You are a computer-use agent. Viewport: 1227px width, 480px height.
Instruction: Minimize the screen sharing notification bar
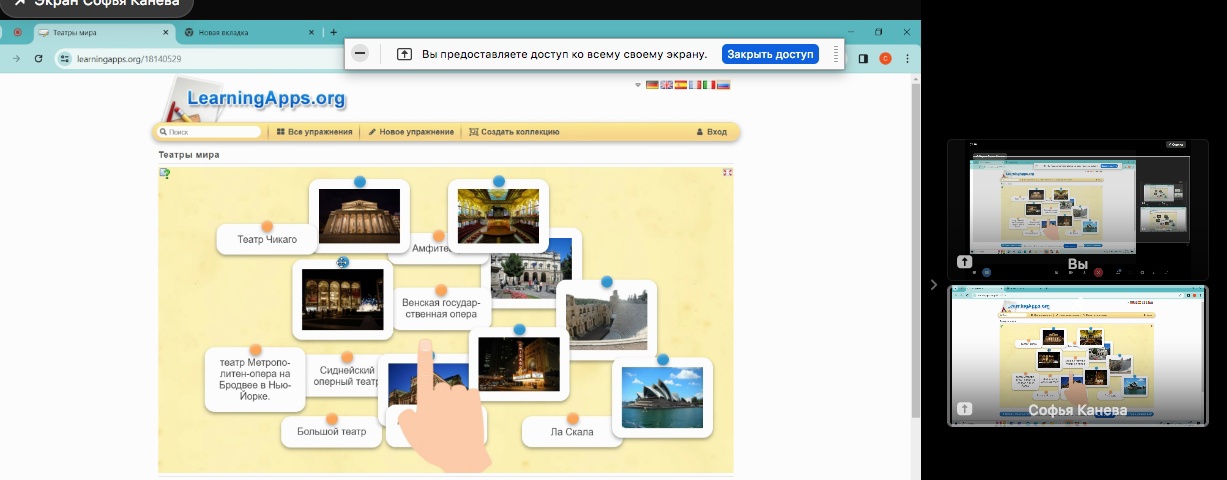(x=360, y=53)
